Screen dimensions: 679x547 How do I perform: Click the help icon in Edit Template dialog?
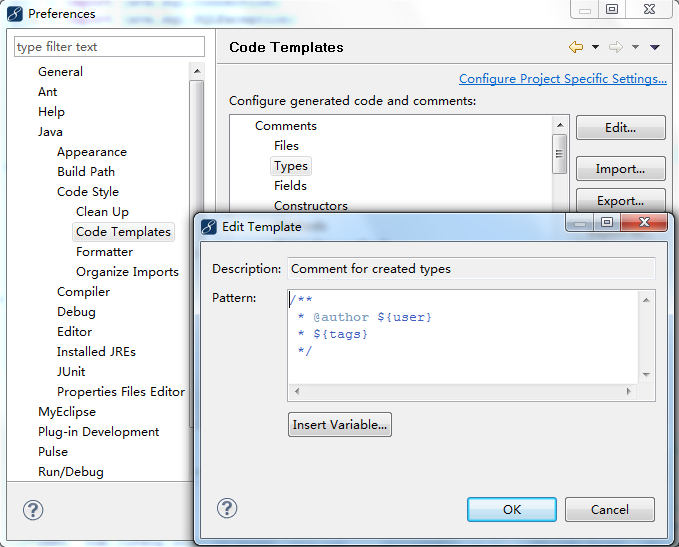(x=227, y=508)
